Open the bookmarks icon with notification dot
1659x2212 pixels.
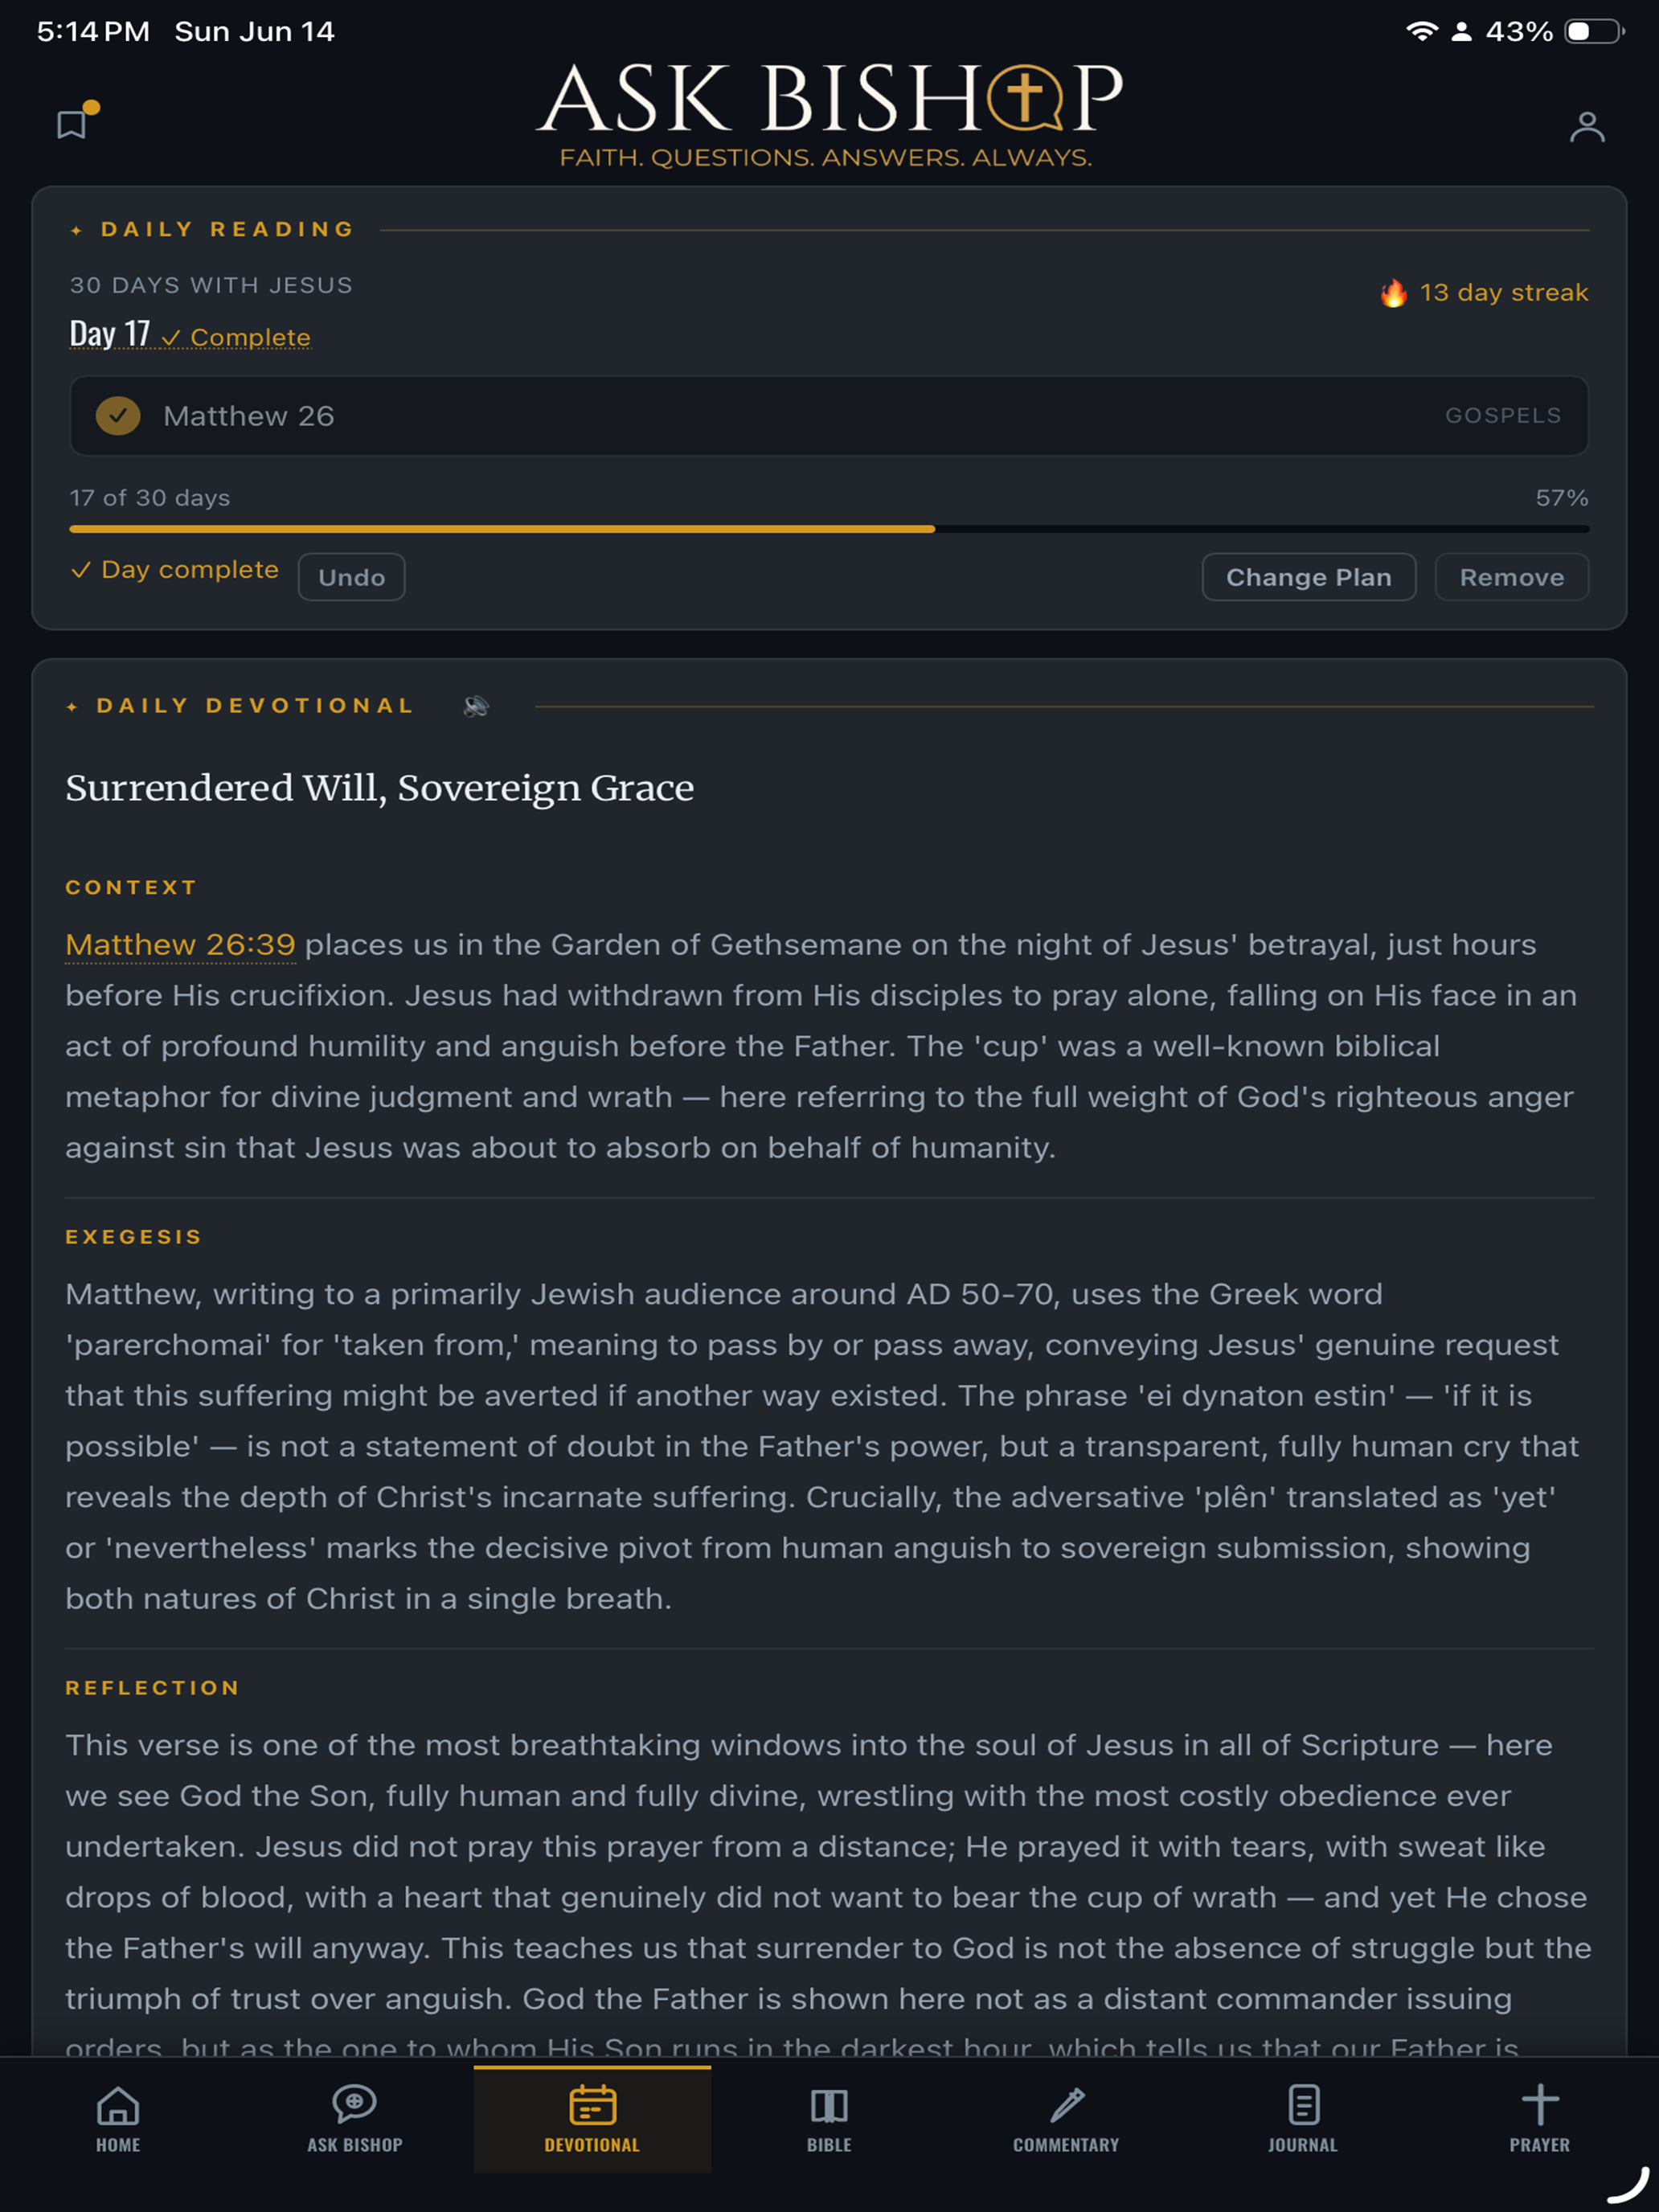[73, 123]
